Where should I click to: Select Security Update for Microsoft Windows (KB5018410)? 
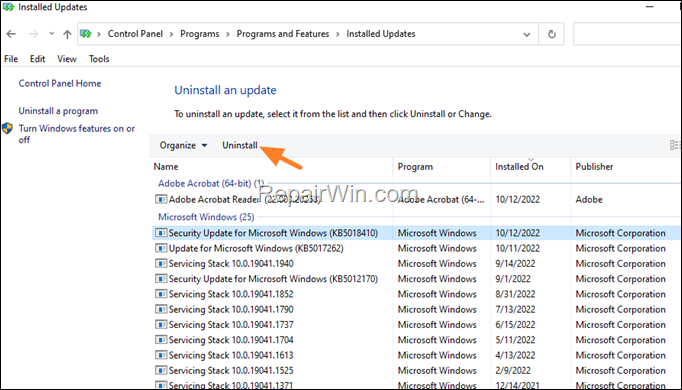273,233
